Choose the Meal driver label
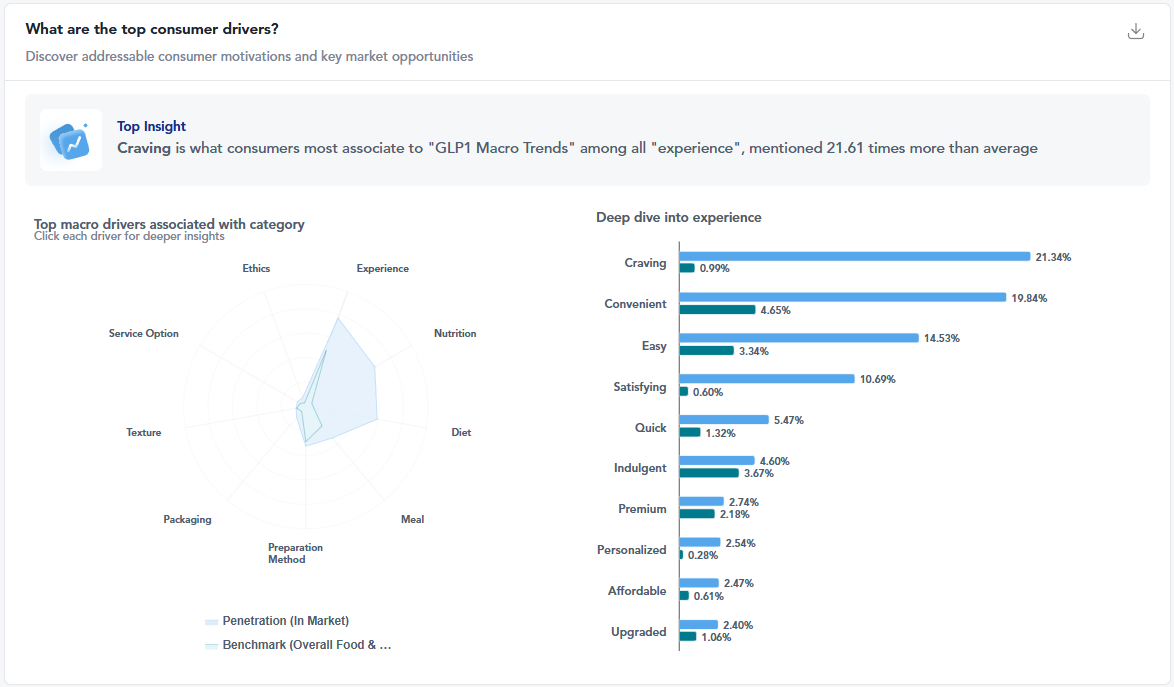 (412, 520)
